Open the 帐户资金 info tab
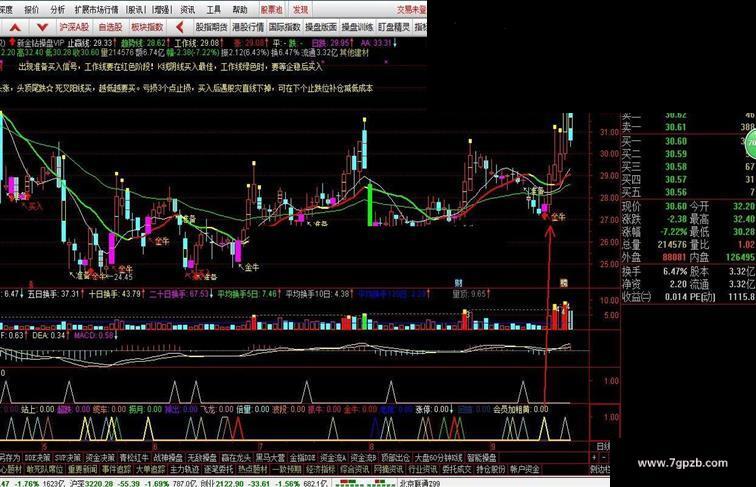The height and width of the screenshot is (487, 756). click(x=525, y=469)
